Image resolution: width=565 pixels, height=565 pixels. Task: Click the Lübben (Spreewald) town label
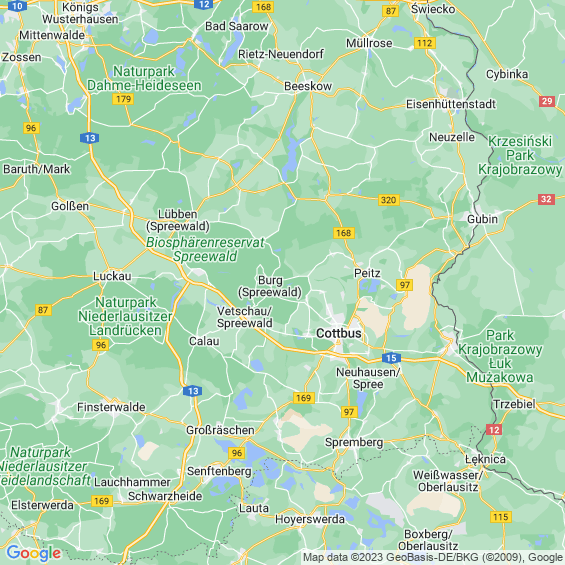tap(178, 220)
